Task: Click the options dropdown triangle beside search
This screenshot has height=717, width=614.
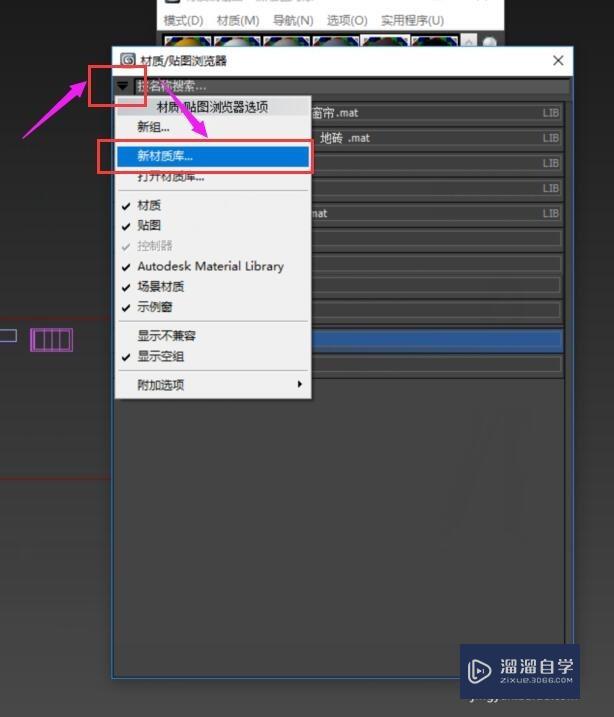Action: click(x=123, y=86)
